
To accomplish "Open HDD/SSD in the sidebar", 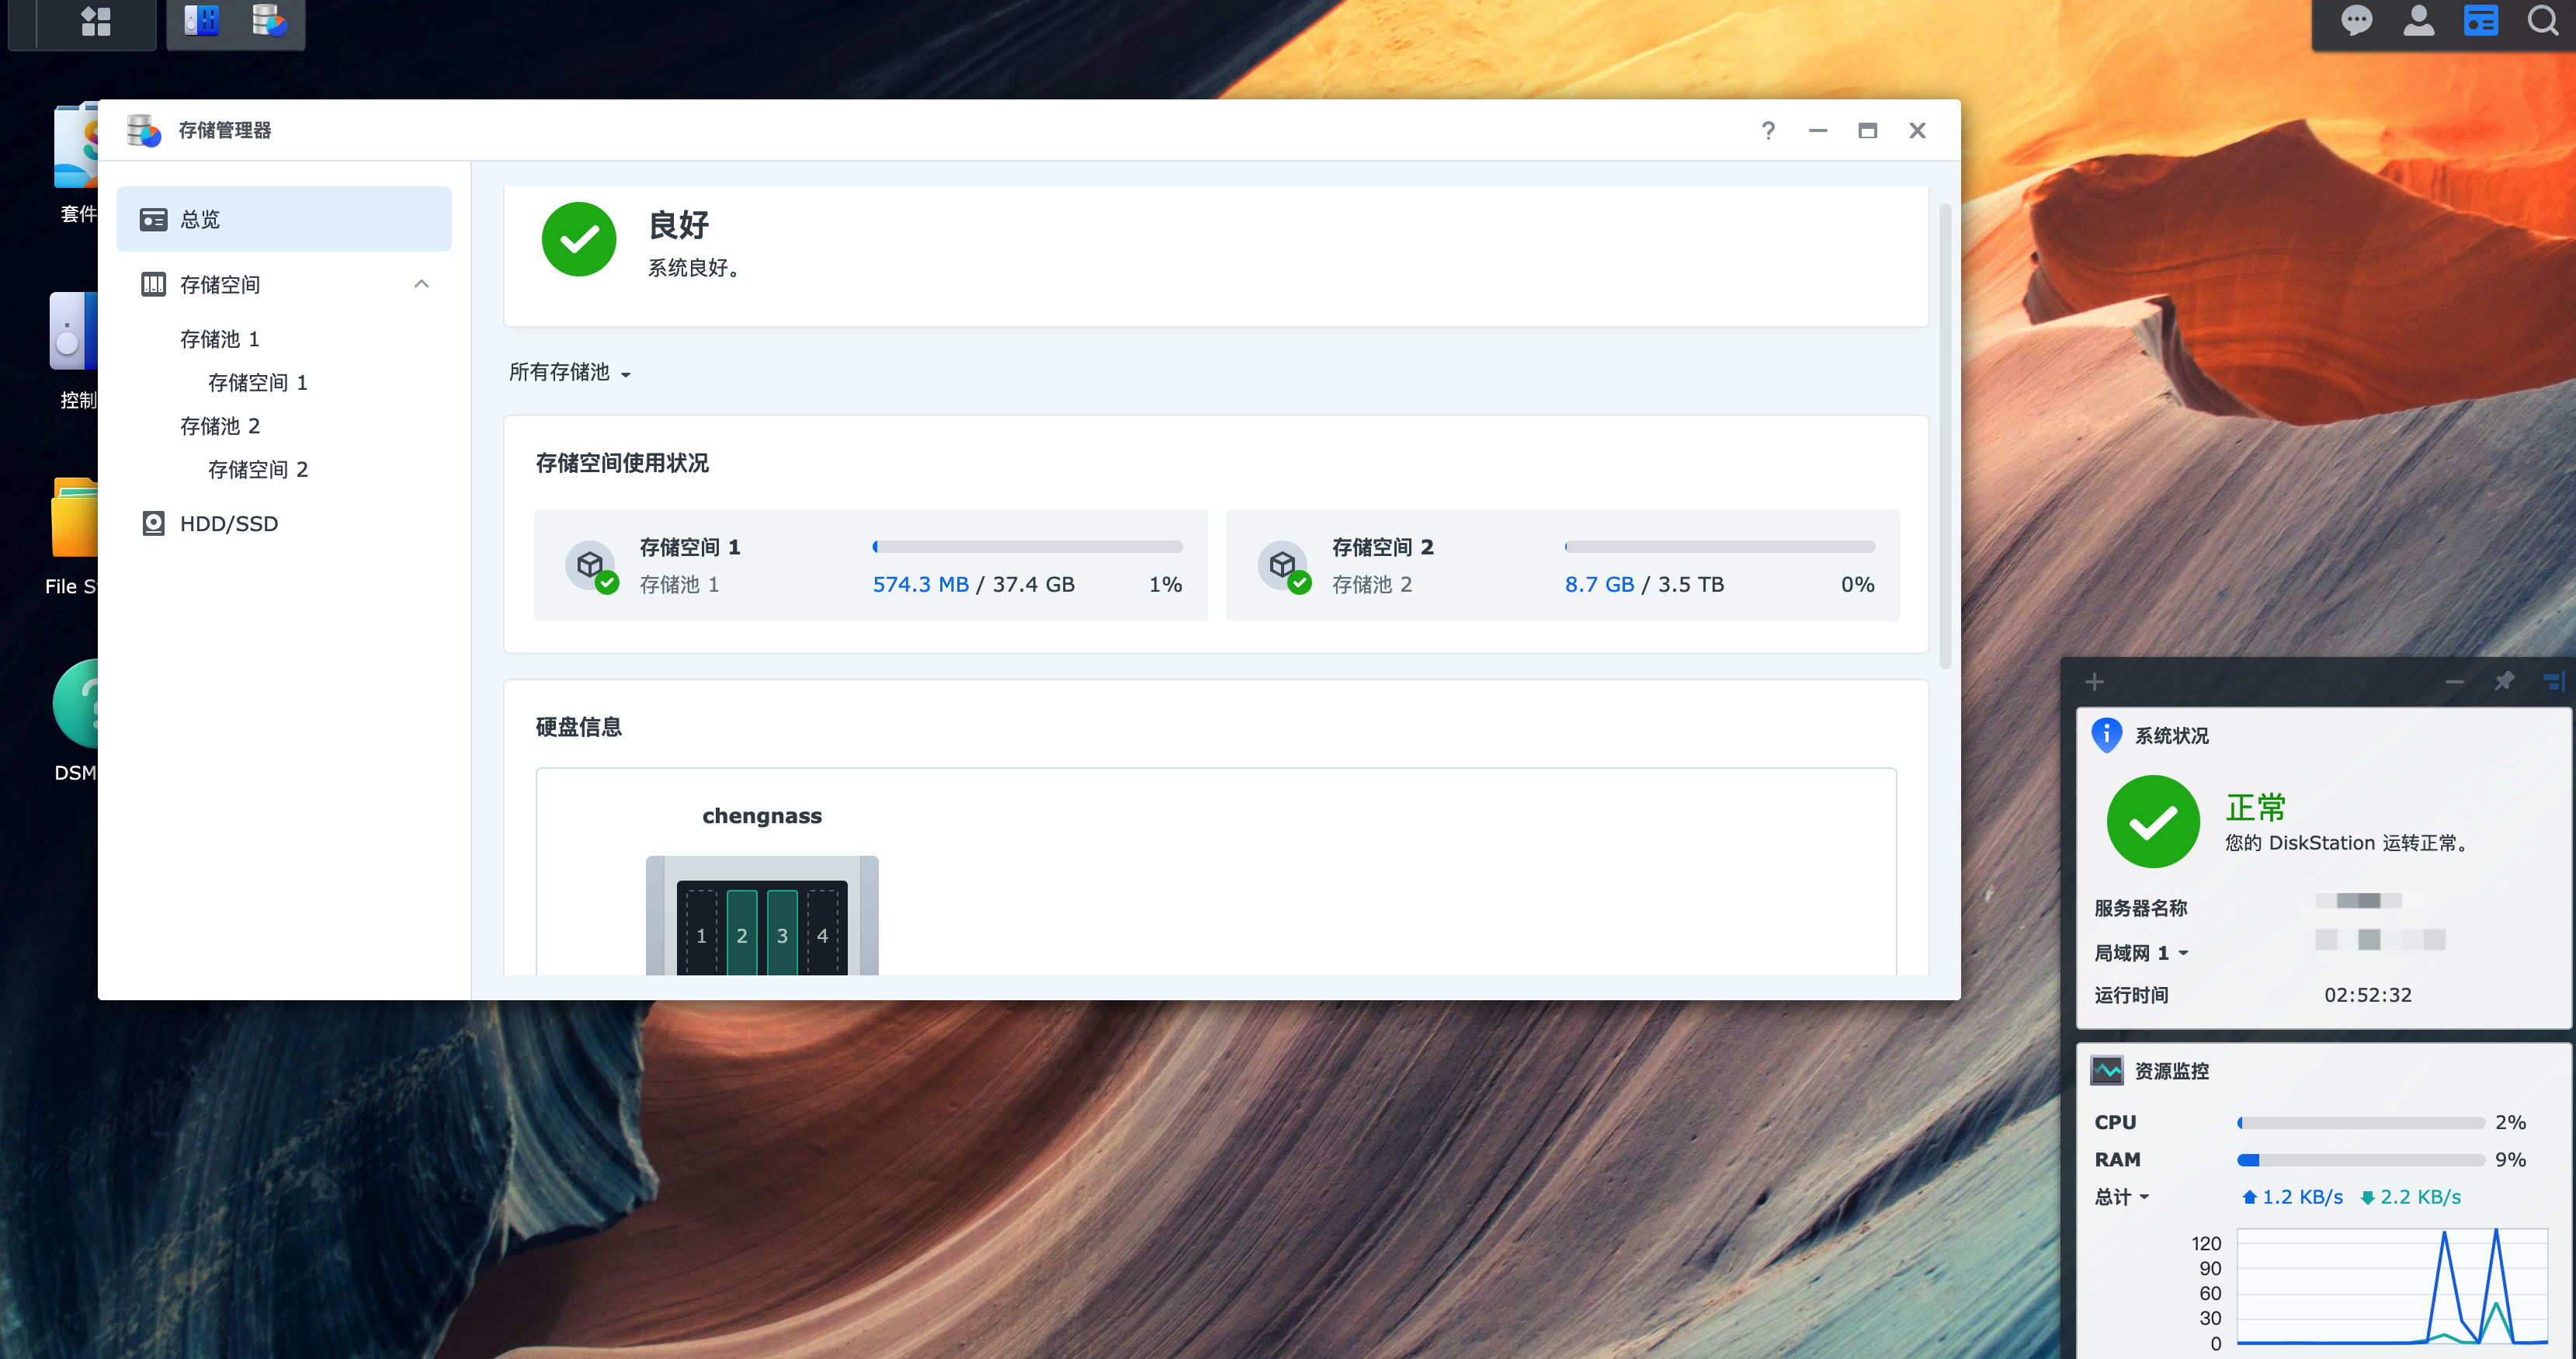I will [x=228, y=524].
